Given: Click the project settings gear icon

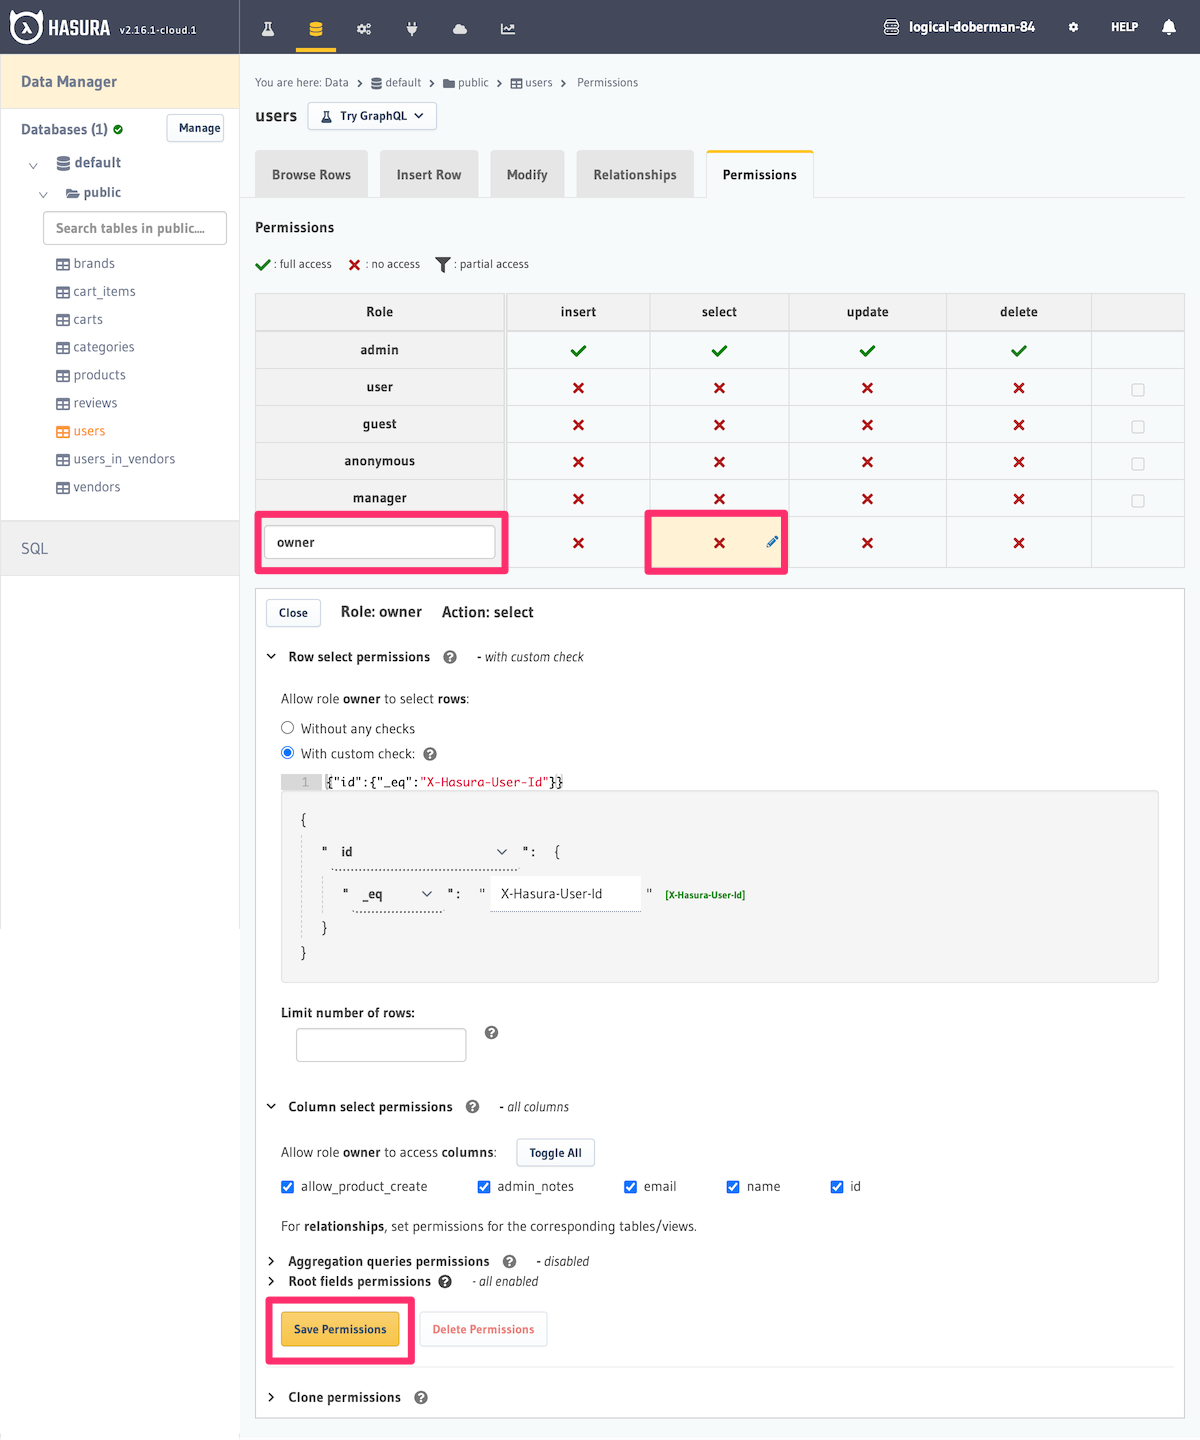Looking at the screenshot, I should point(1072,27).
